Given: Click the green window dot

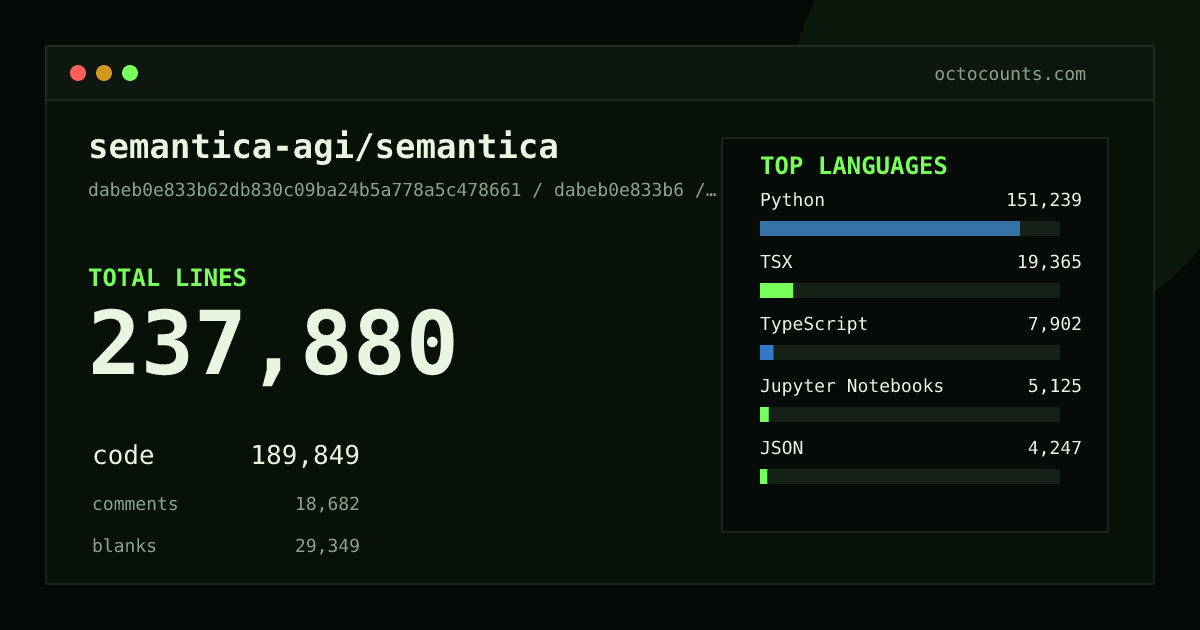Looking at the screenshot, I should (x=130, y=73).
